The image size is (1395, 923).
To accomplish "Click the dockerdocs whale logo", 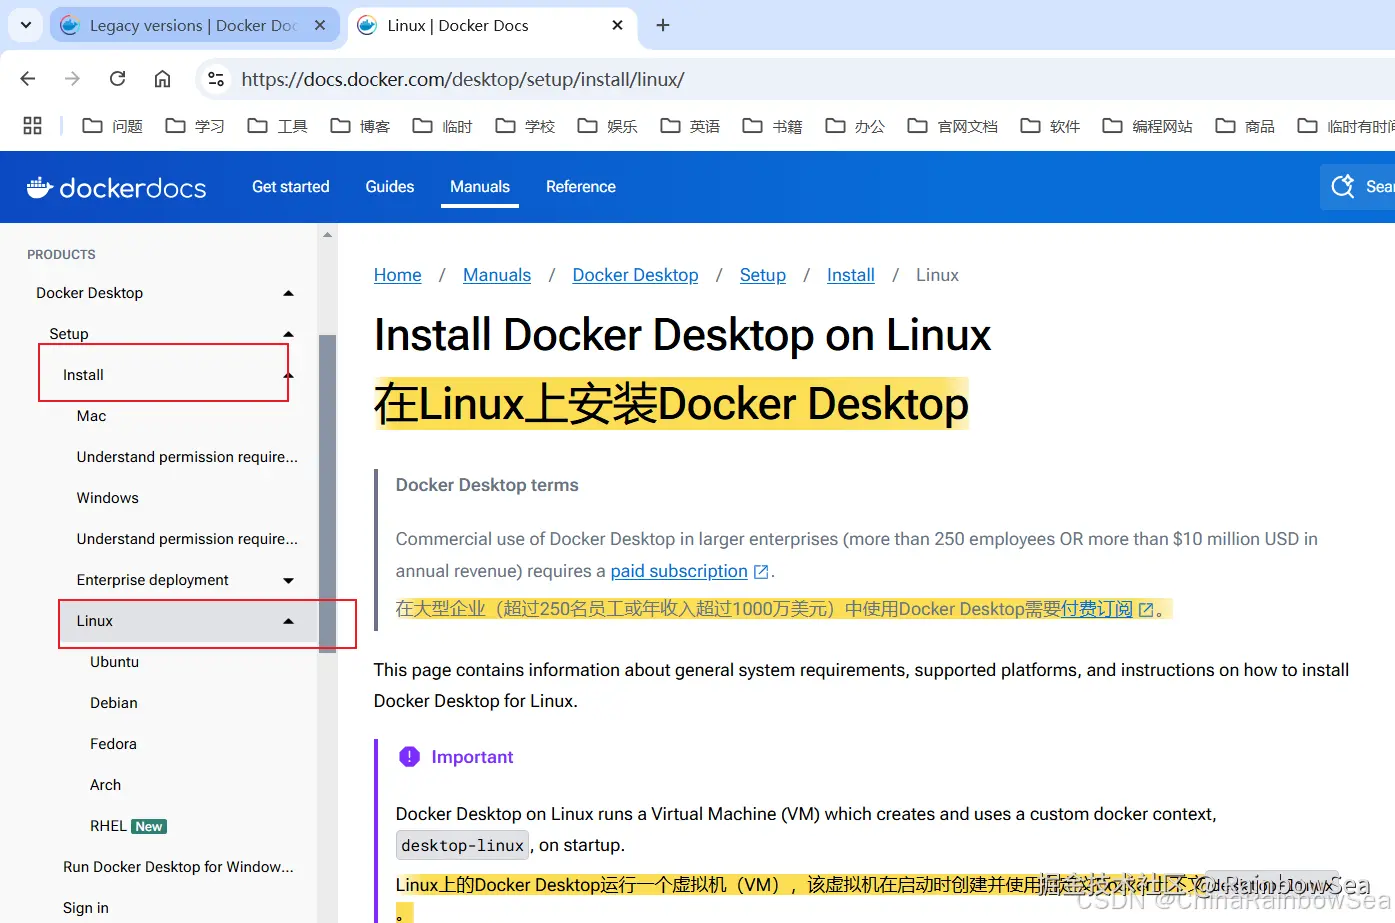I will [x=116, y=187].
